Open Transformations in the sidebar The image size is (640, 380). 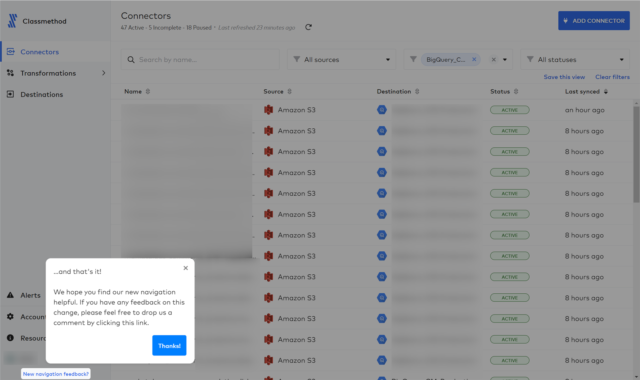tap(48, 73)
